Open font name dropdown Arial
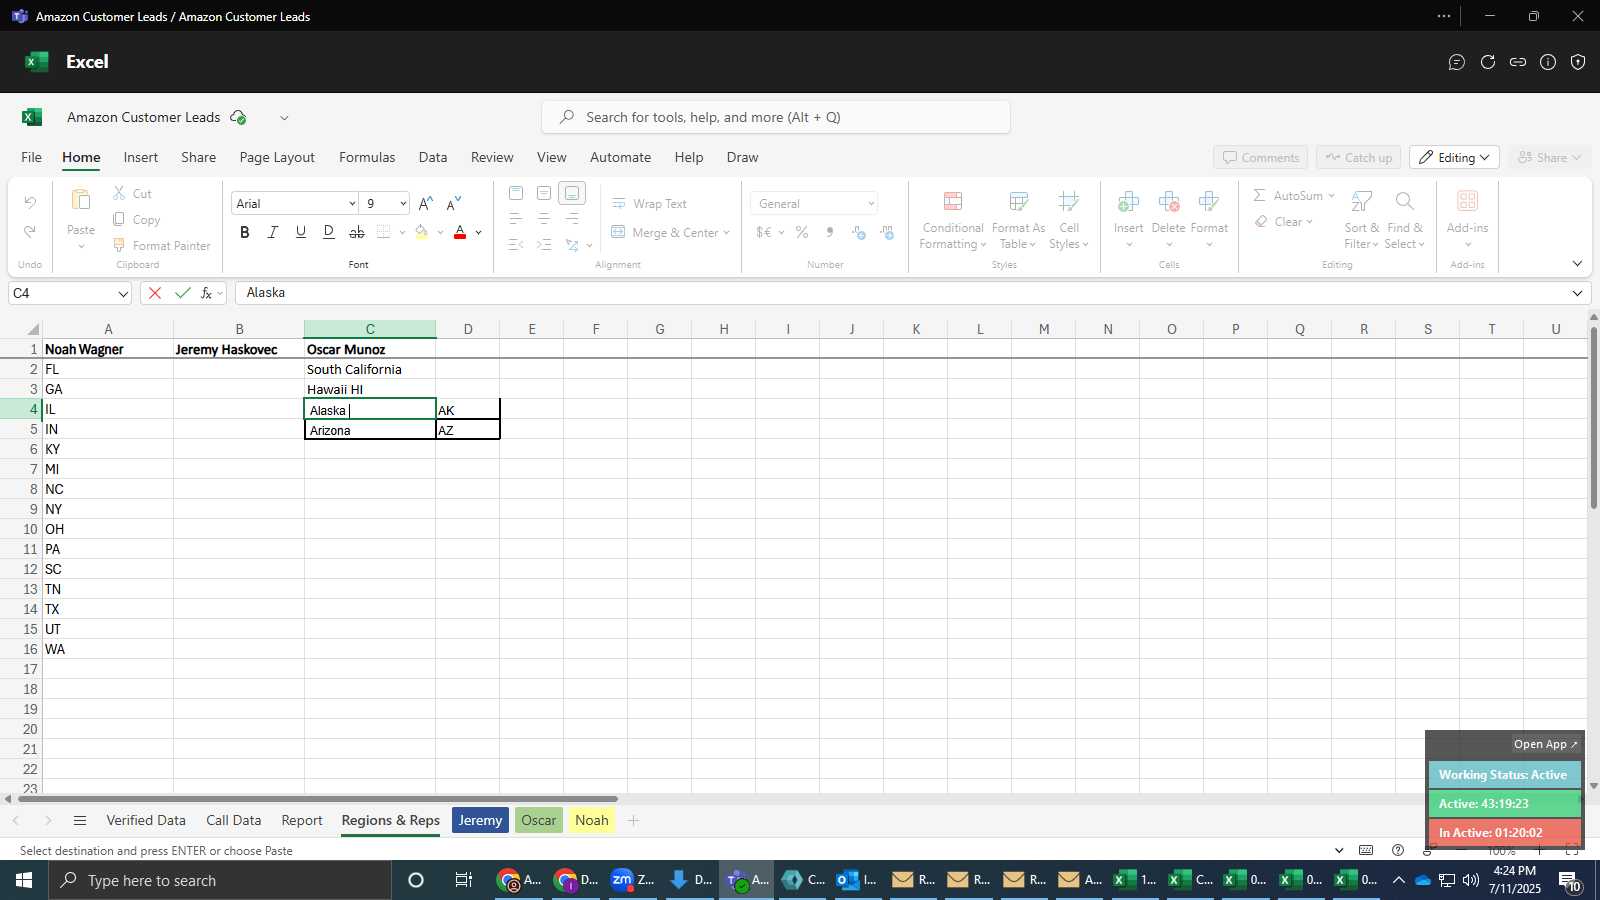The width and height of the screenshot is (1600, 900). (352, 203)
